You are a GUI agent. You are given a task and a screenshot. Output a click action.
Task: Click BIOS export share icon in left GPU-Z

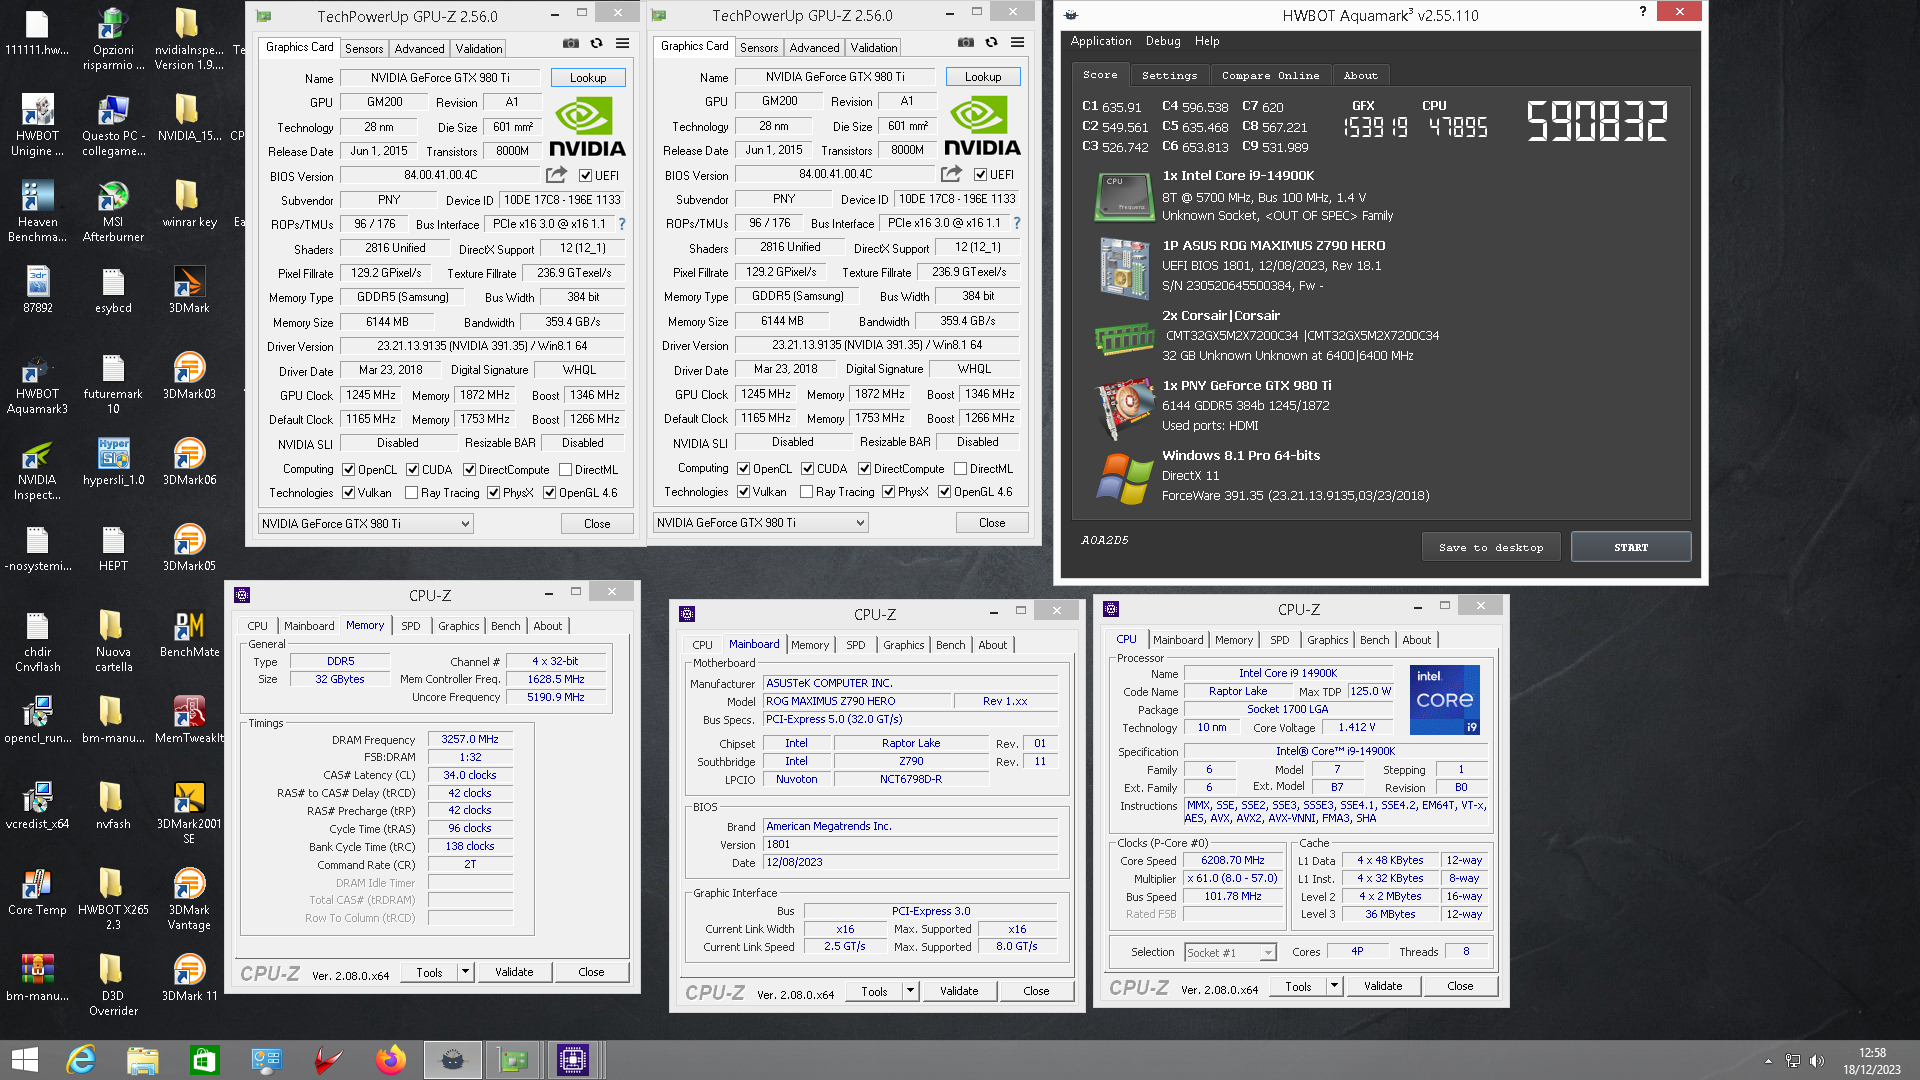tap(556, 175)
